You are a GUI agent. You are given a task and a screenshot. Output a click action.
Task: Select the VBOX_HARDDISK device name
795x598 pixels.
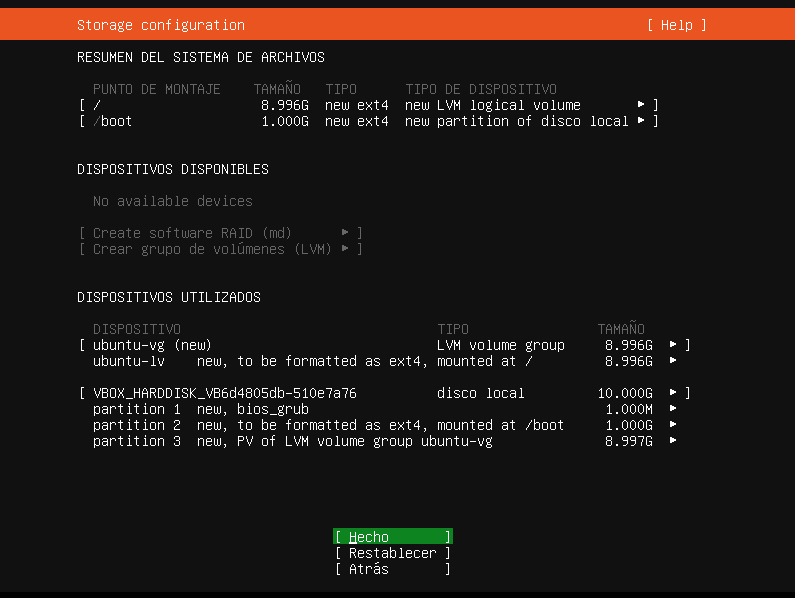pyautogui.click(x=224, y=393)
